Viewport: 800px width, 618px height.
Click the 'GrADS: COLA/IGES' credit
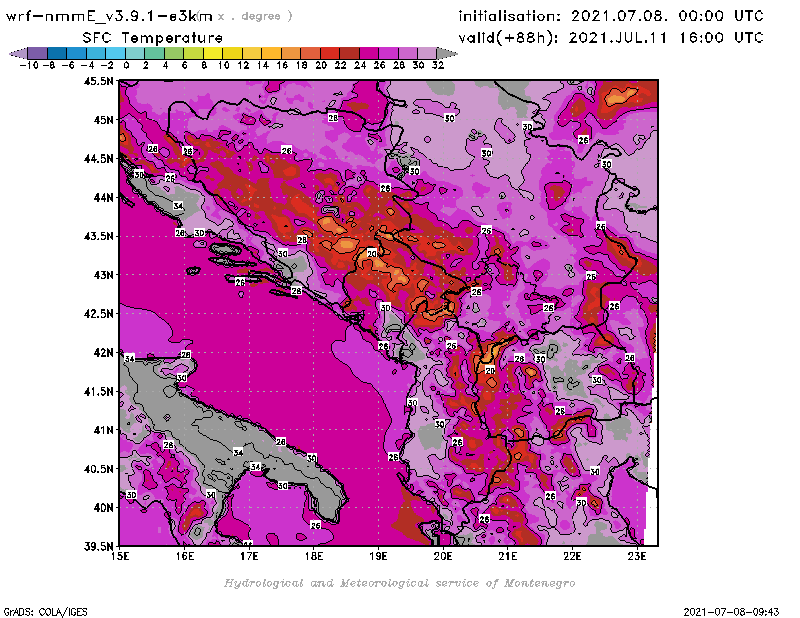pos(45,611)
